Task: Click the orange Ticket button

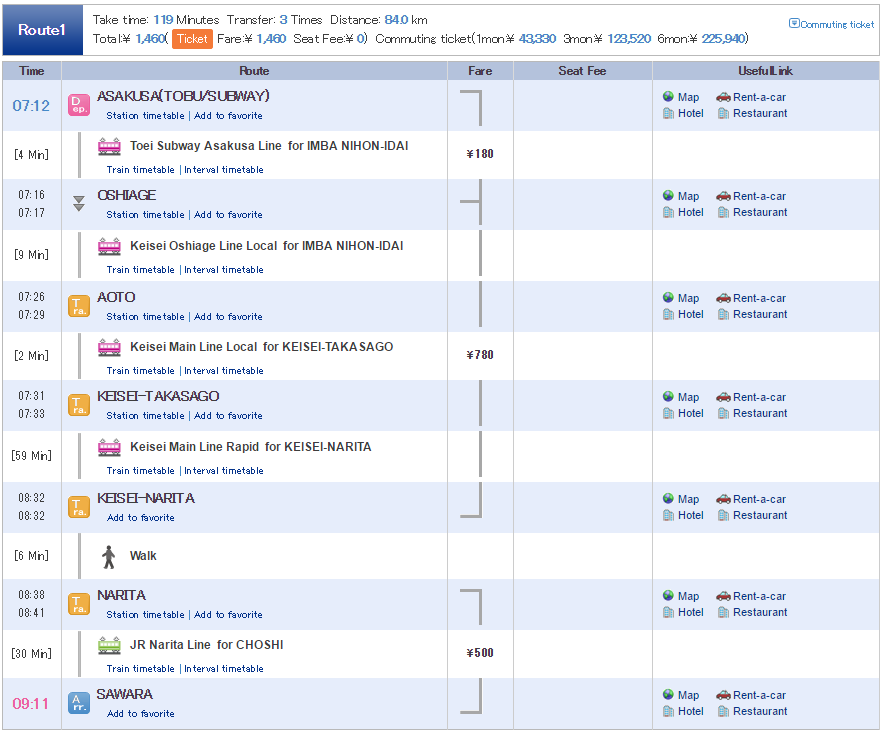Action: 192,38
